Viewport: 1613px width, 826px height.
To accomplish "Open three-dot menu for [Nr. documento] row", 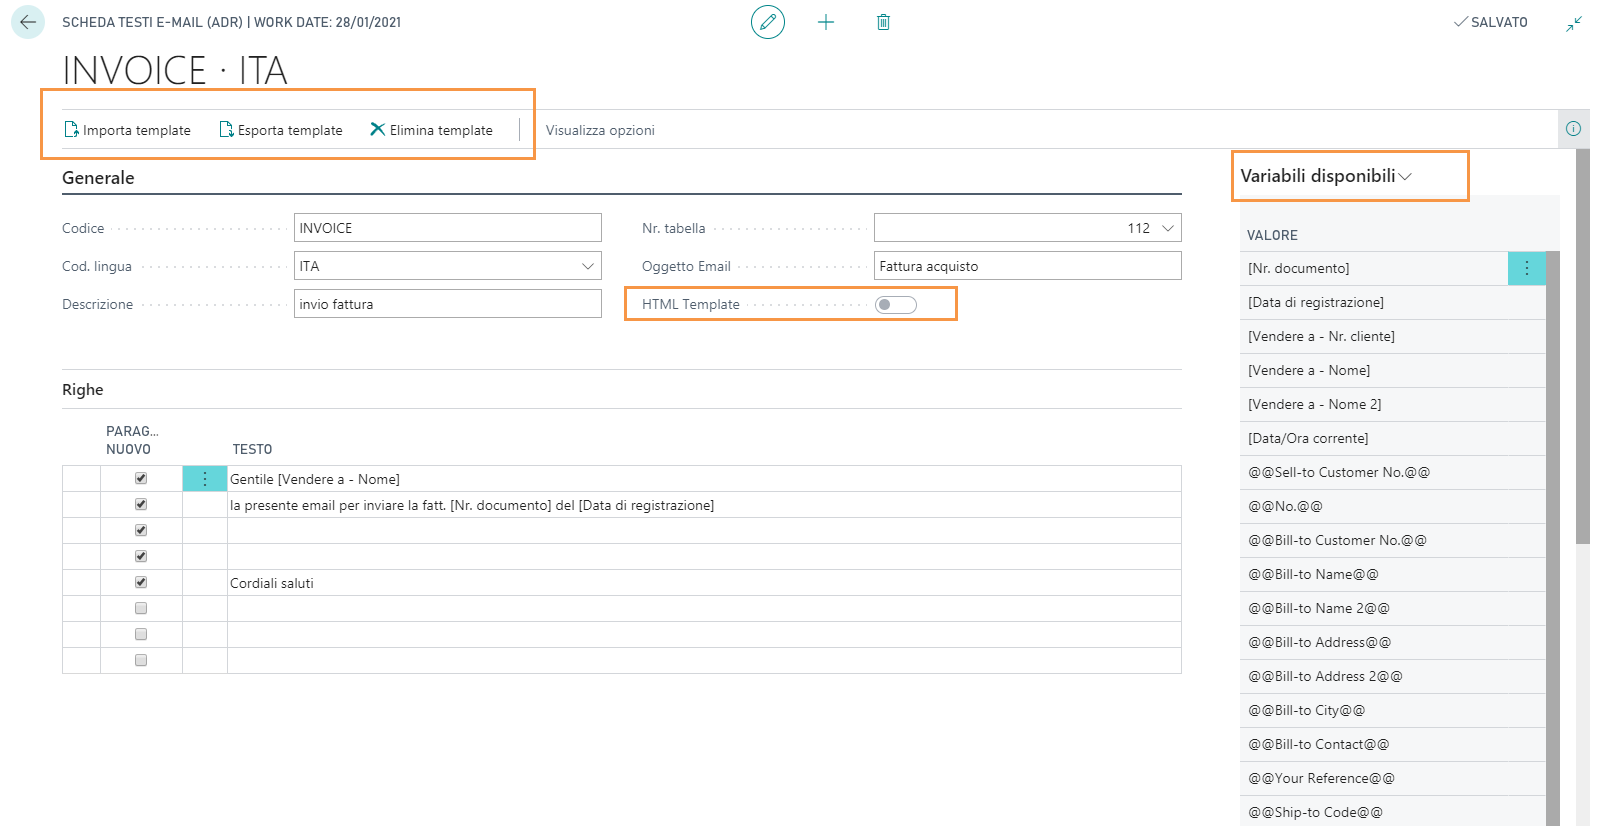I will (1526, 268).
